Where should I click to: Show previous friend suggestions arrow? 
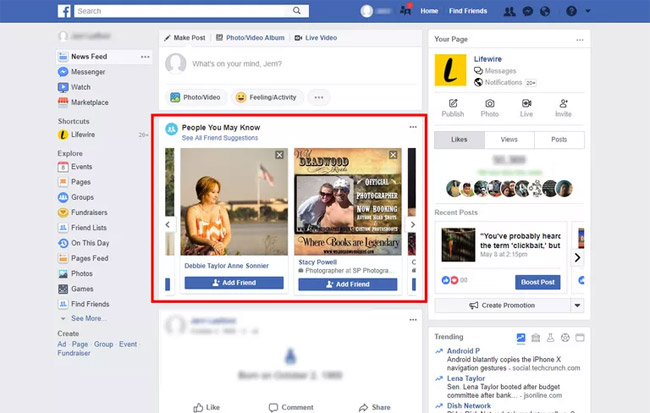(168, 224)
